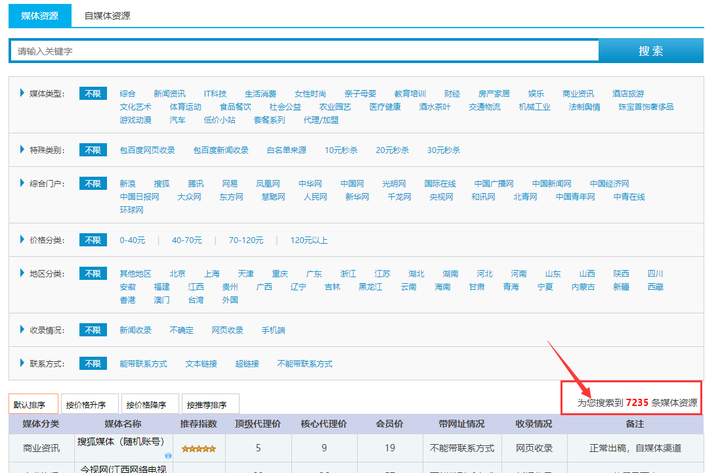Choose the 40-70元 price range
This screenshot has width=720, height=473.
point(187,240)
